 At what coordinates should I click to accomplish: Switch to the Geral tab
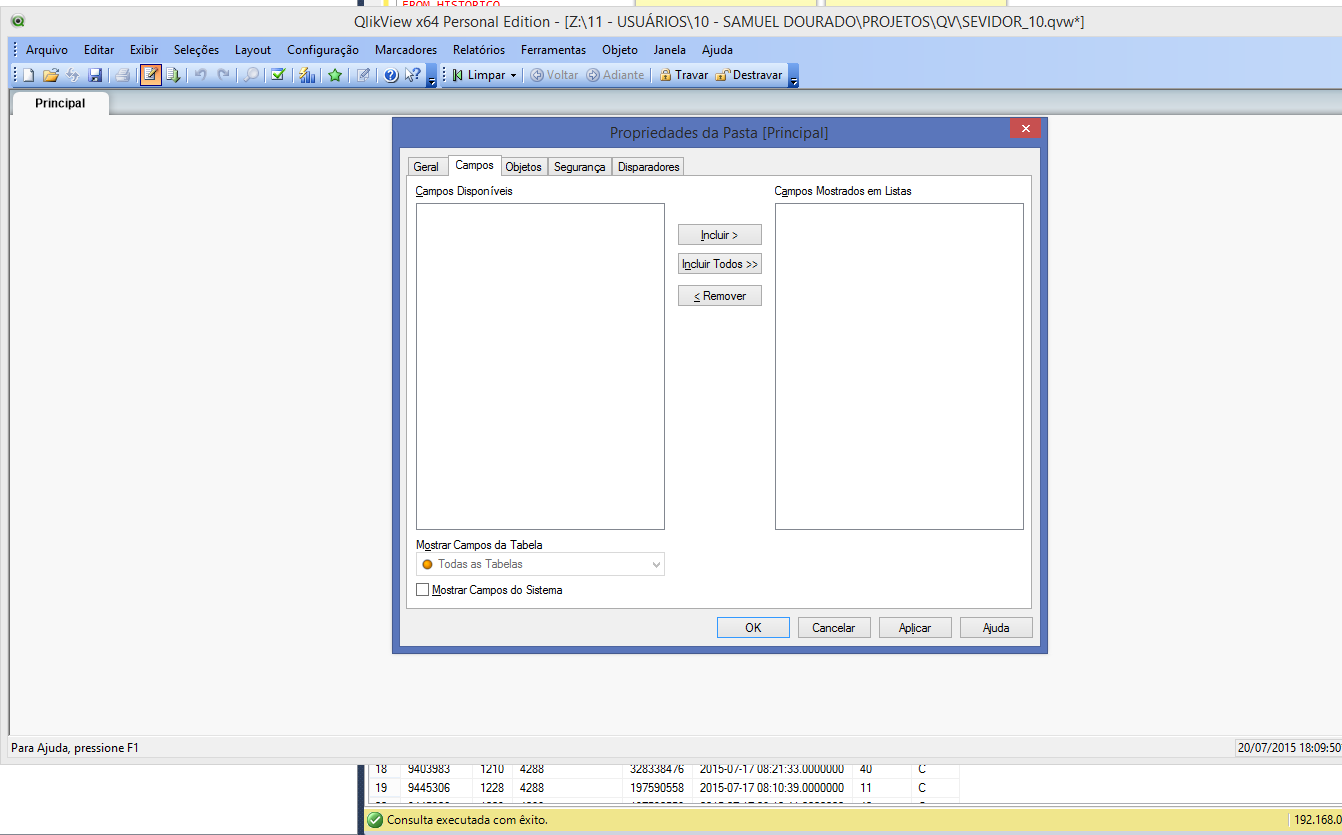[426, 167]
